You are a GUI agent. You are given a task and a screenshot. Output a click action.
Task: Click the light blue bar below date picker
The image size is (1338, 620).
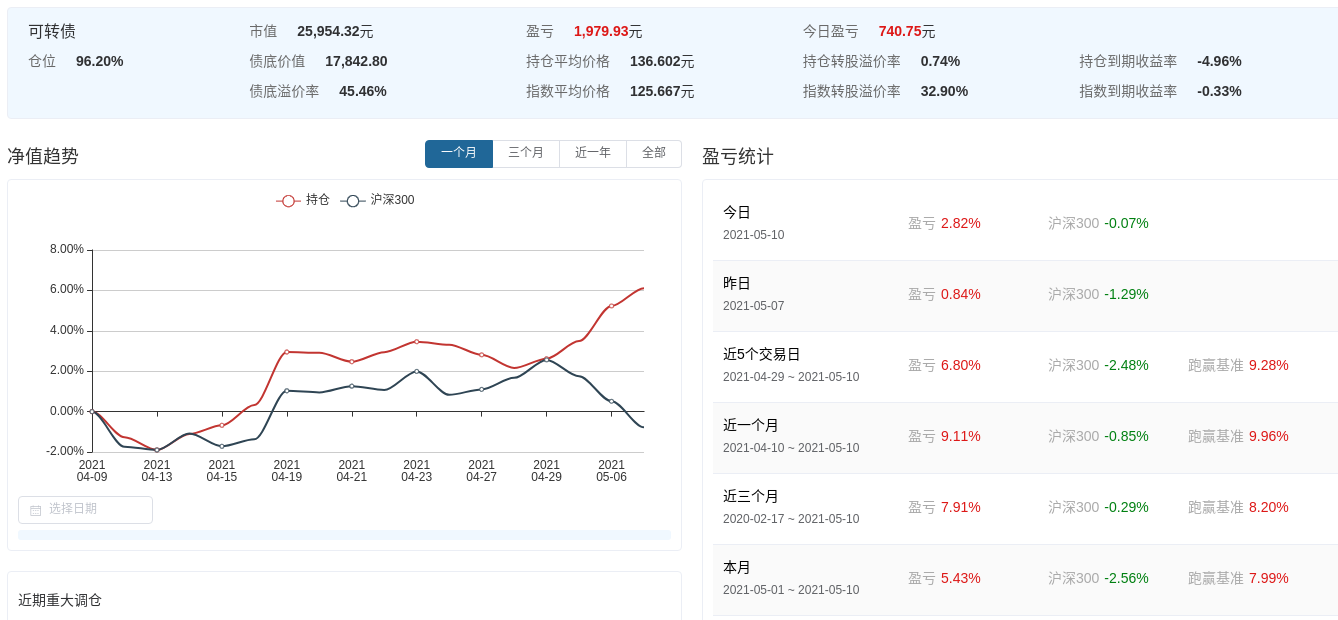point(344,535)
